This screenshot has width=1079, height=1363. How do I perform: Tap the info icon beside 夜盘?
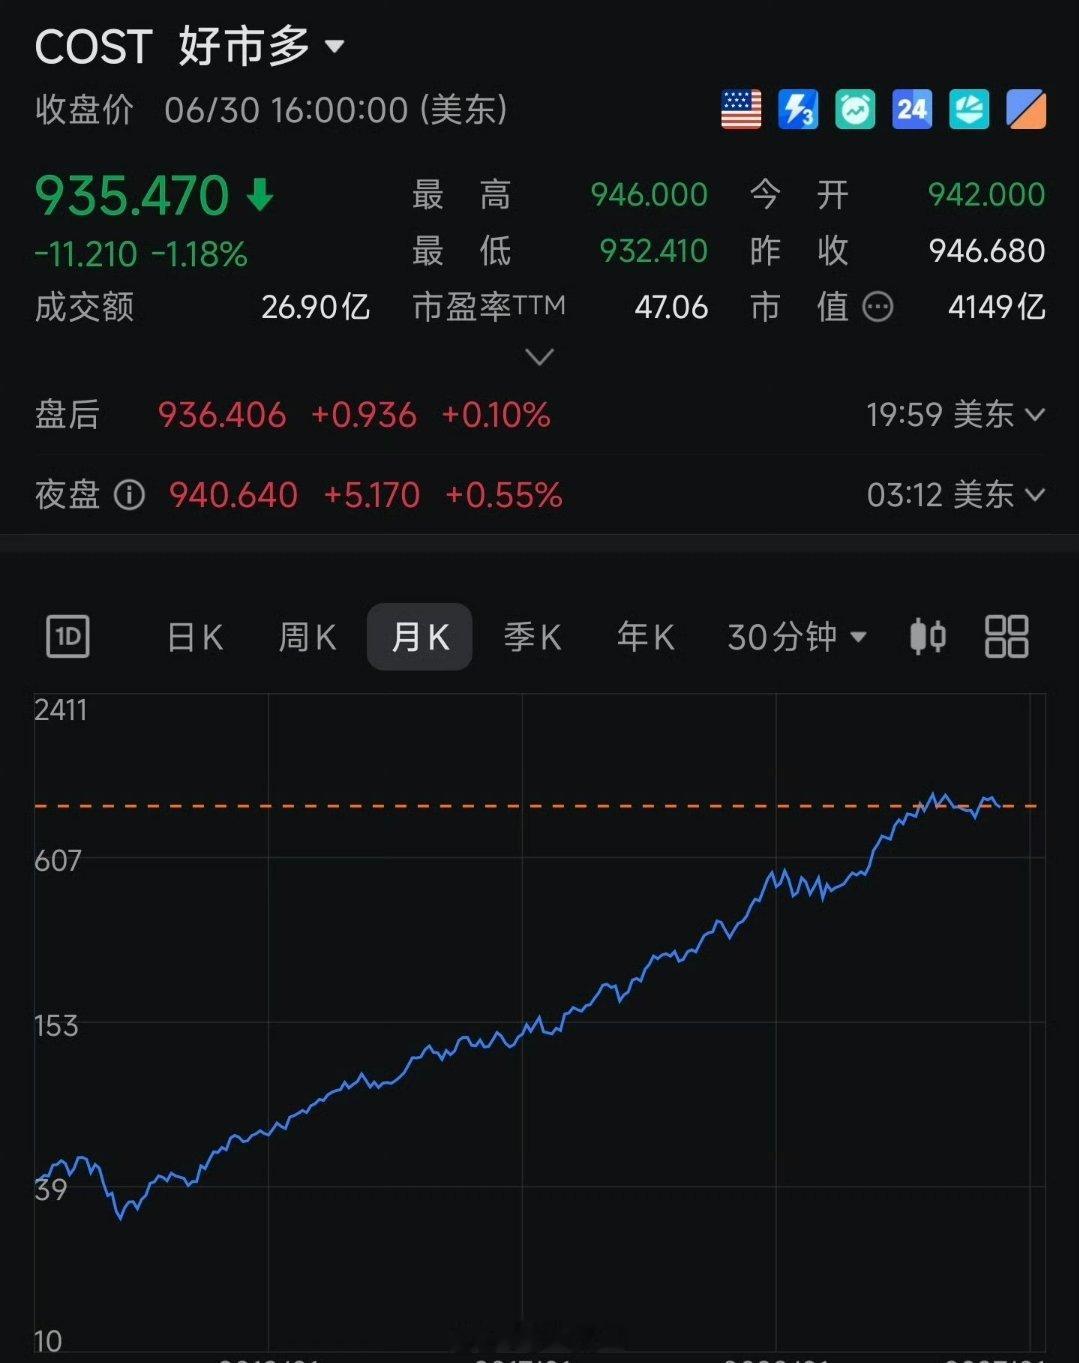(x=129, y=494)
